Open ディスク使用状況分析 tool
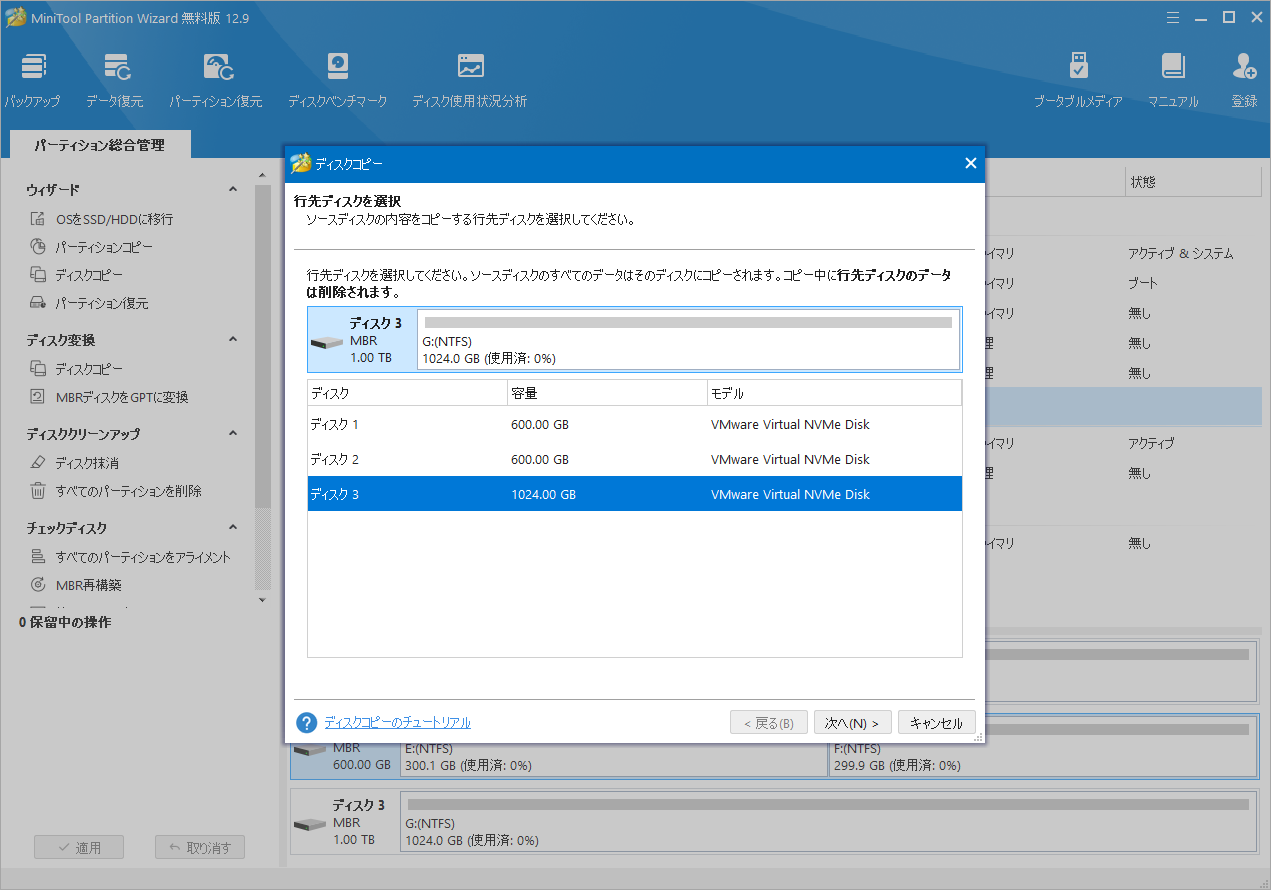 [469, 80]
